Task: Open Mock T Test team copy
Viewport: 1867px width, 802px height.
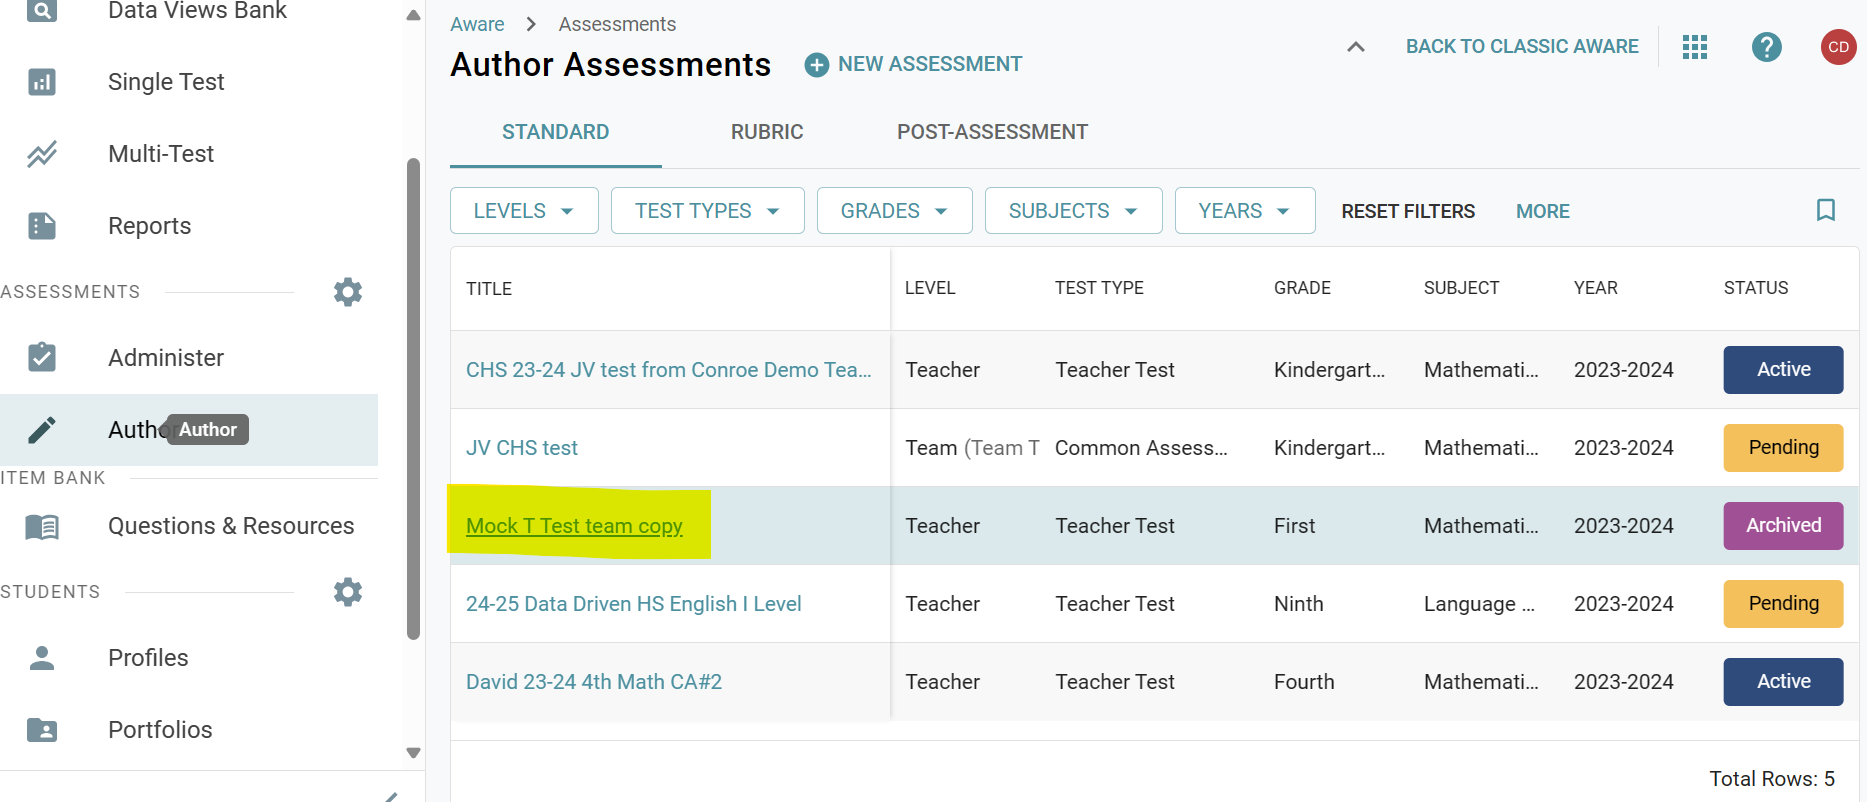Action: (x=574, y=526)
